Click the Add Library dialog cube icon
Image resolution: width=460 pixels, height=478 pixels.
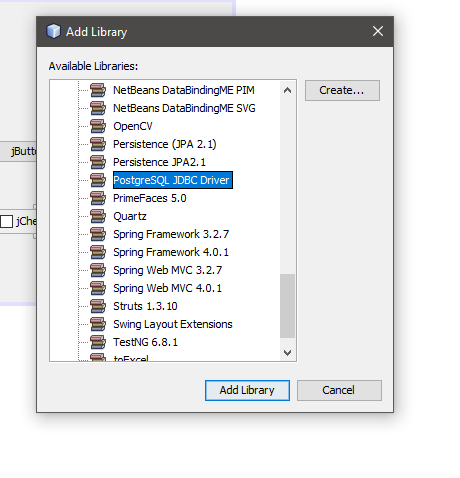53,31
